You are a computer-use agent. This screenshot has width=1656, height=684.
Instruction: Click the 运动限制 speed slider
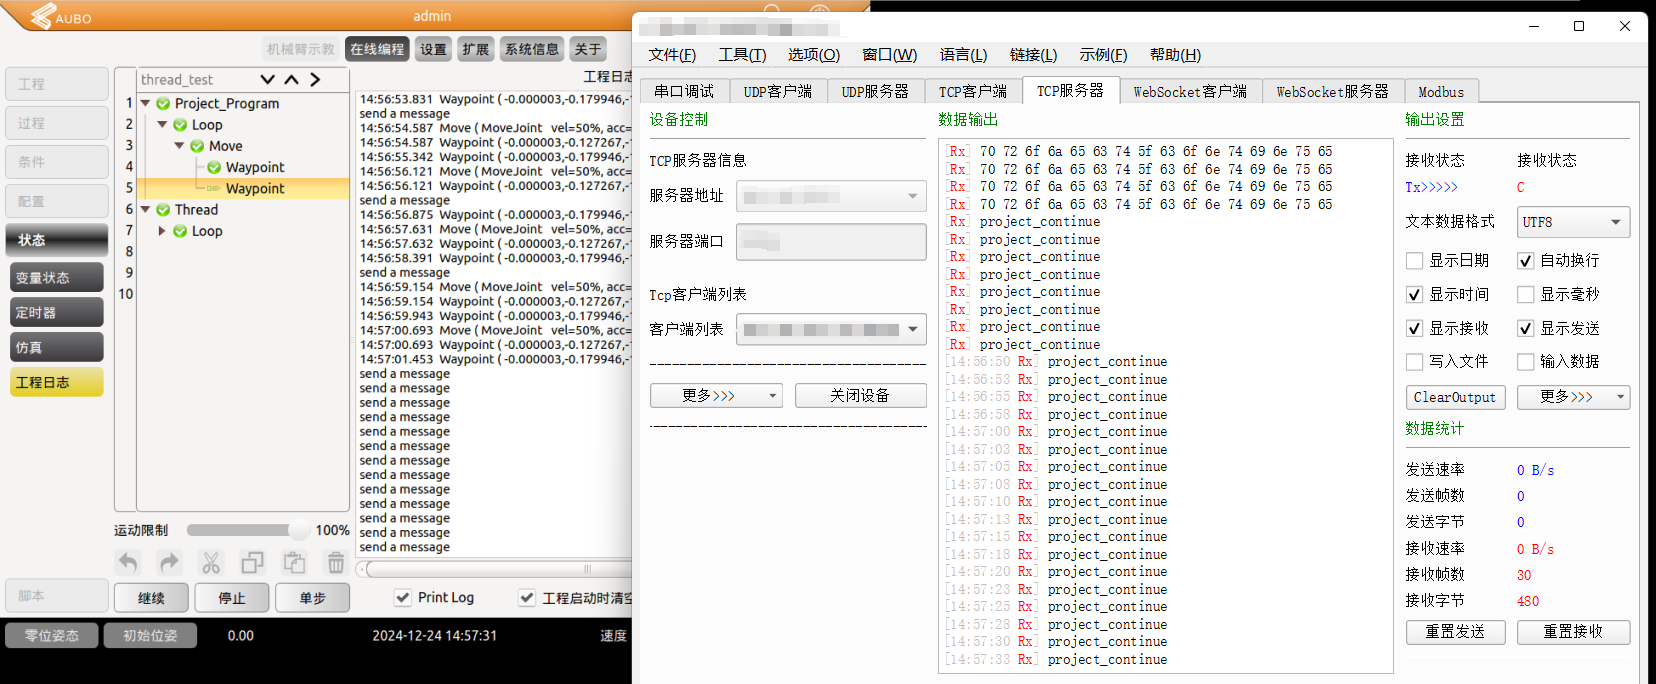pos(246,530)
